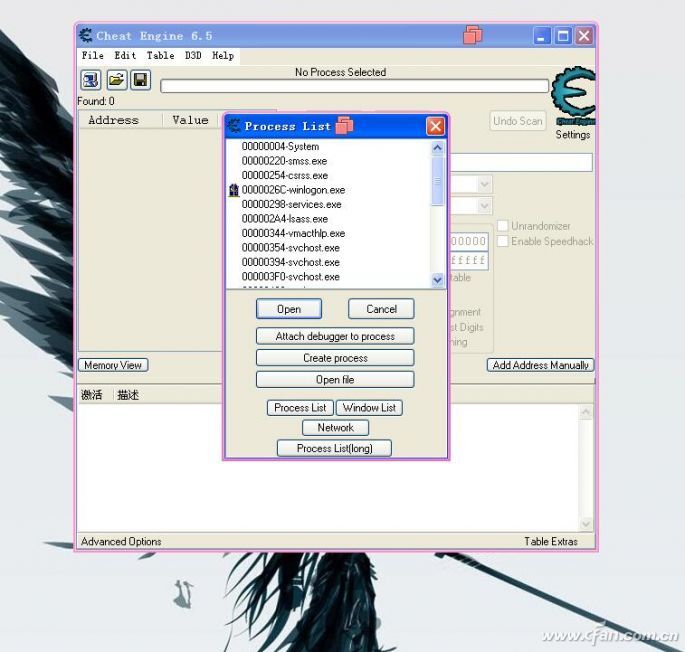The image size is (685, 652).
Task: Expand the upper scan type dropdown
Action: (x=484, y=184)
